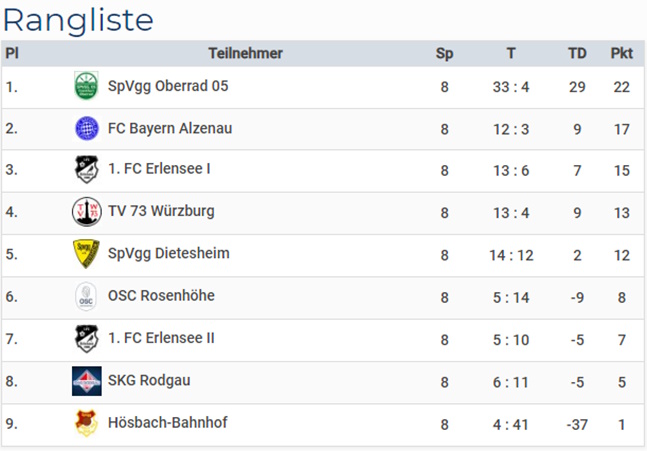Select the Sp column header

[x=444, y=54]
